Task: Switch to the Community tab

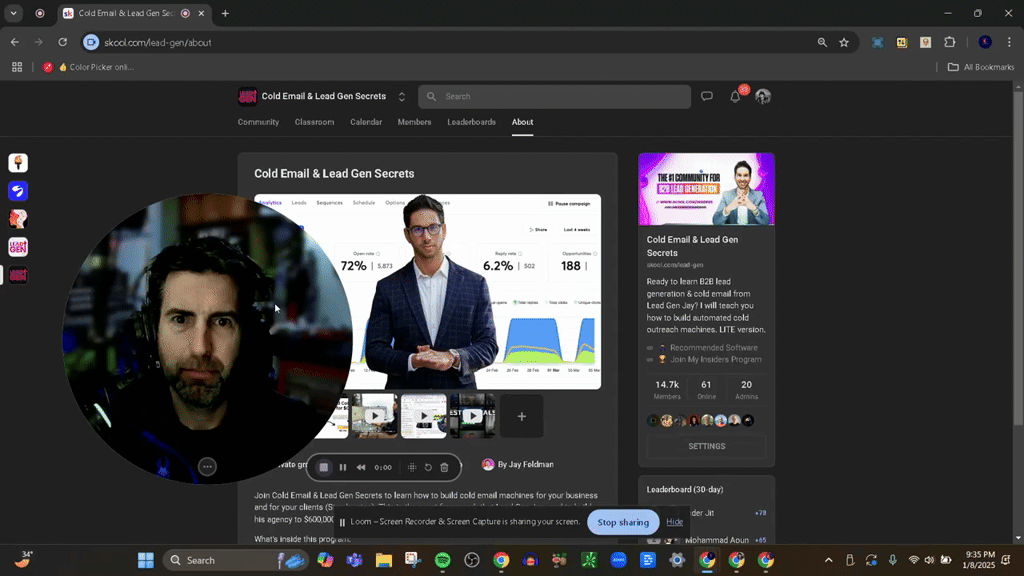Action: (x=258, y=122)
